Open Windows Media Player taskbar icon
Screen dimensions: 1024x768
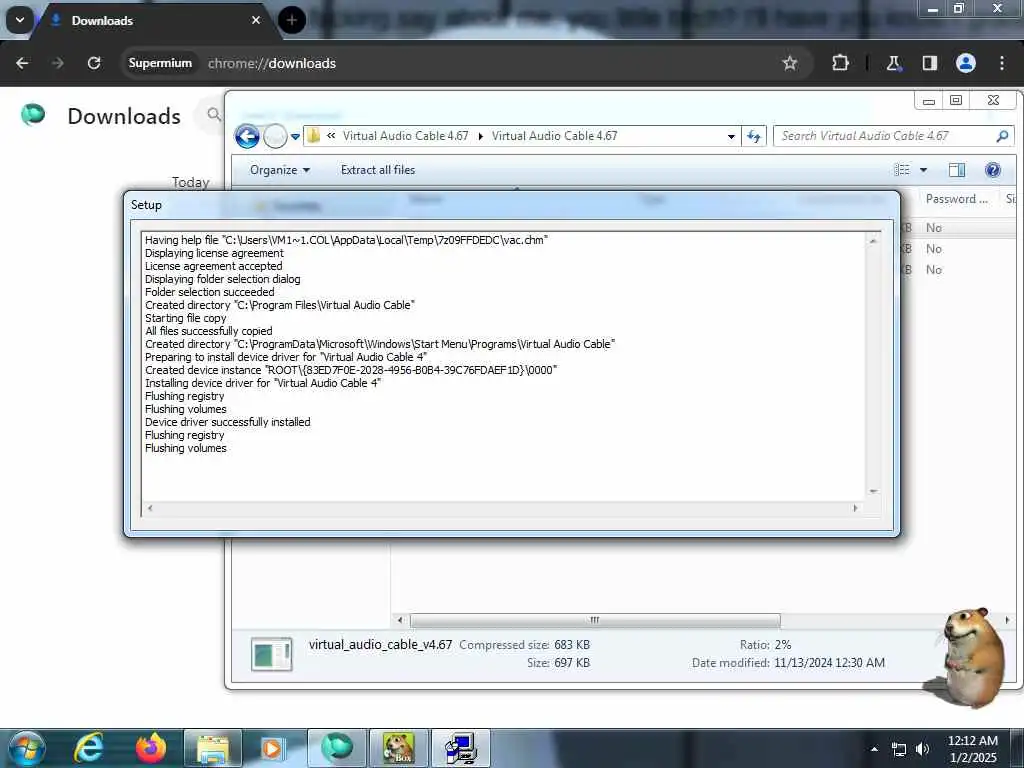click(272, 748)
